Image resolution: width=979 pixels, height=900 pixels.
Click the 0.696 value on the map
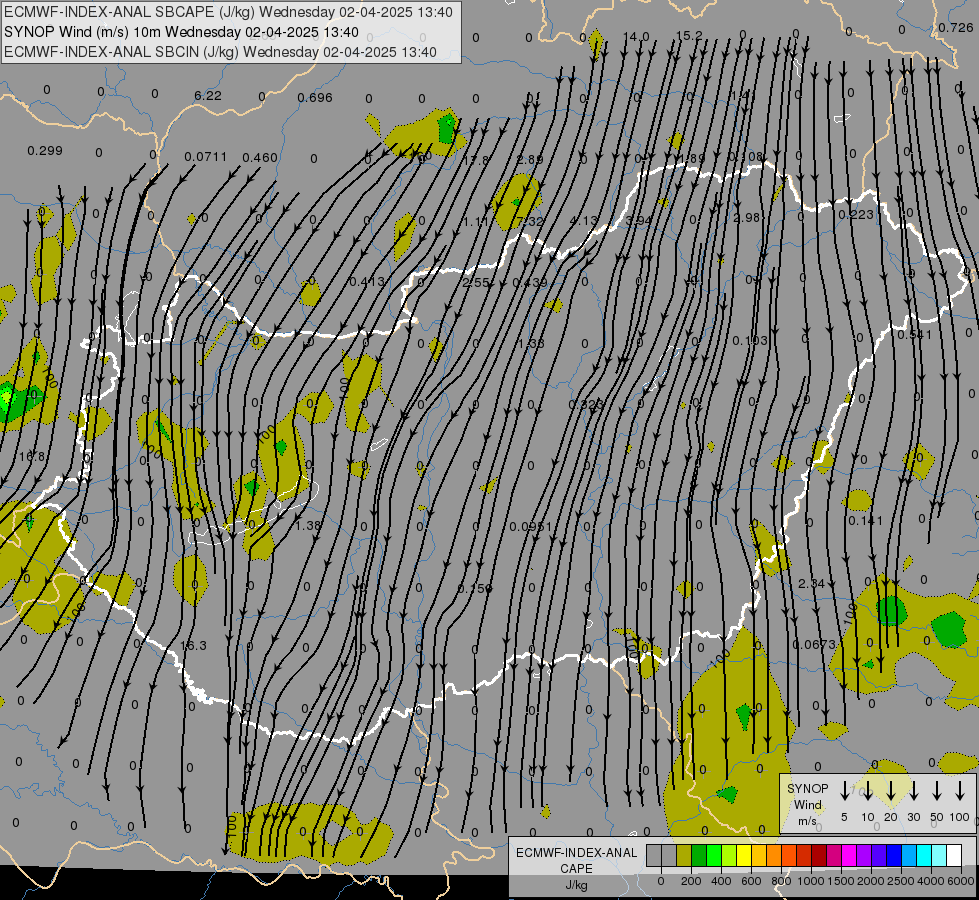click(315, 97)
